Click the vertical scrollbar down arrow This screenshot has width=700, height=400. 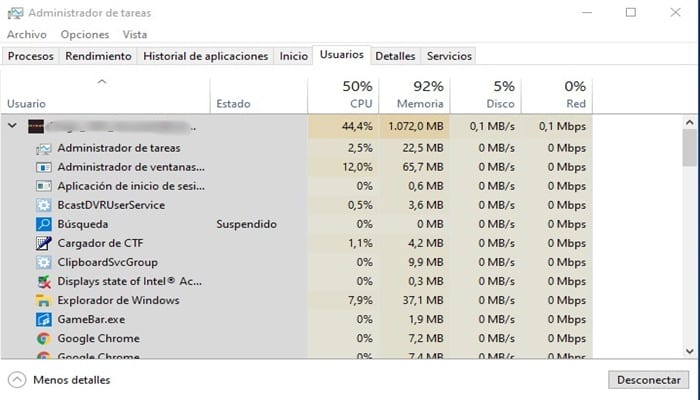coord(690,349)
